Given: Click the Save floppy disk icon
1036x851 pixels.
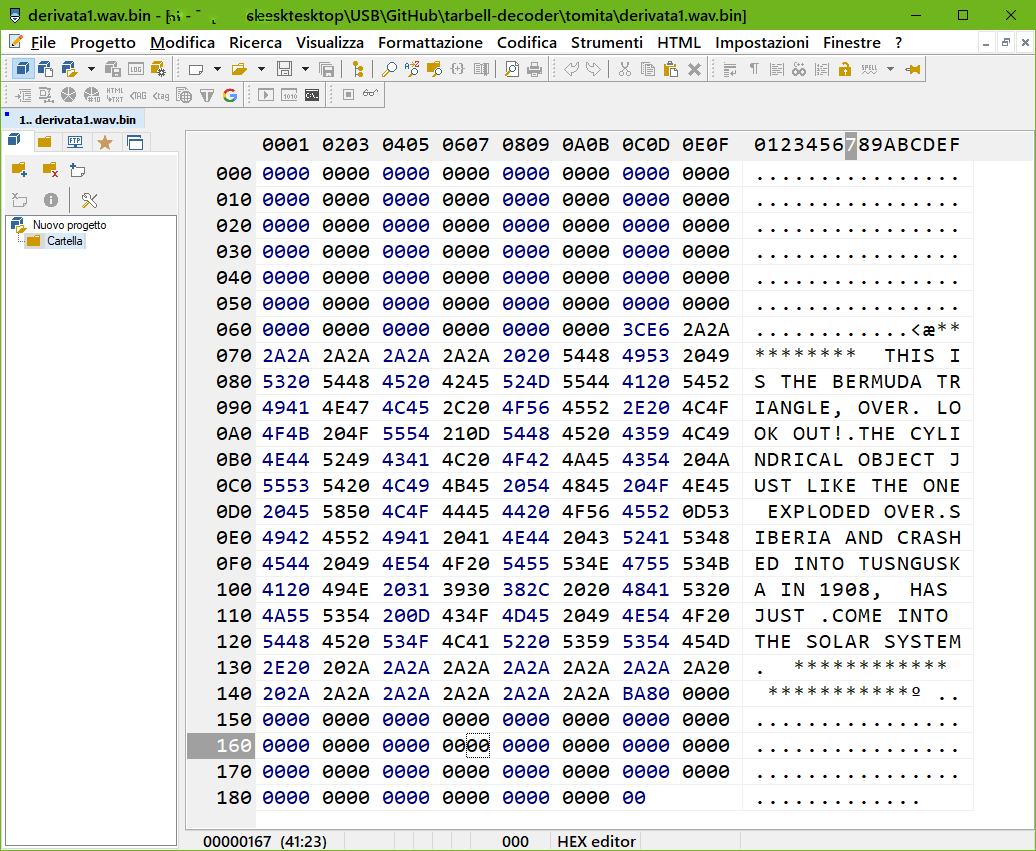Looking at the screenshot, I should (x=285, y=69).
